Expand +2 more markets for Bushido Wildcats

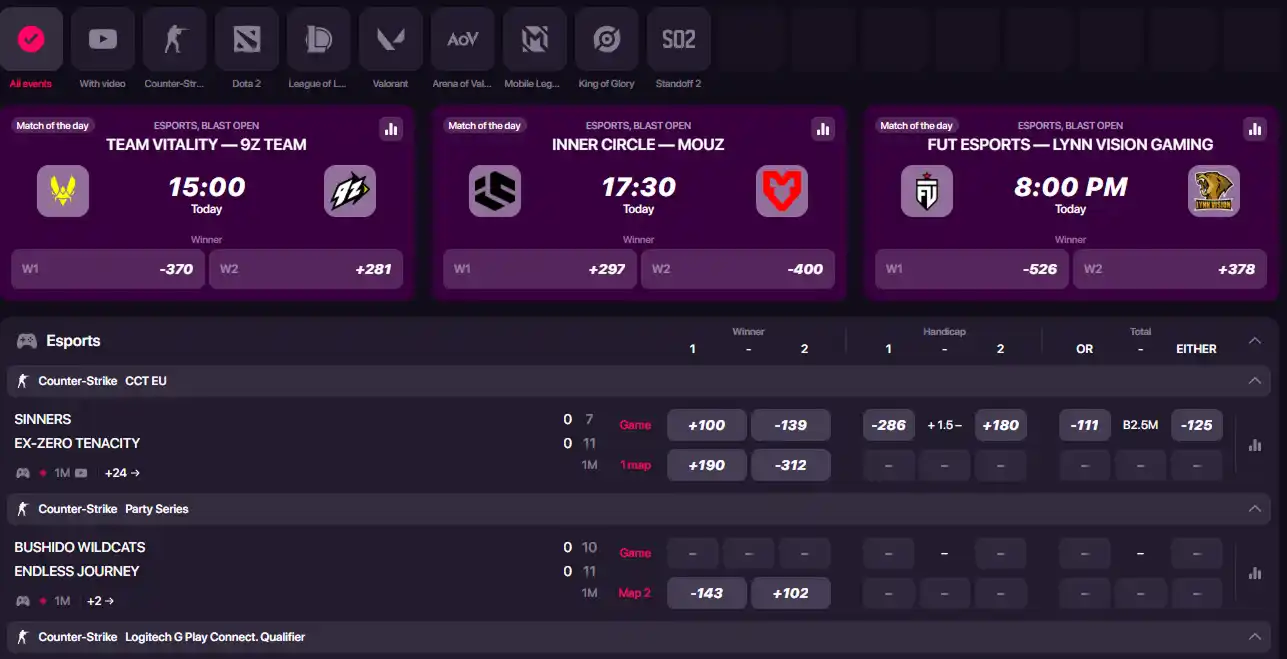click(x=100, y=601)
